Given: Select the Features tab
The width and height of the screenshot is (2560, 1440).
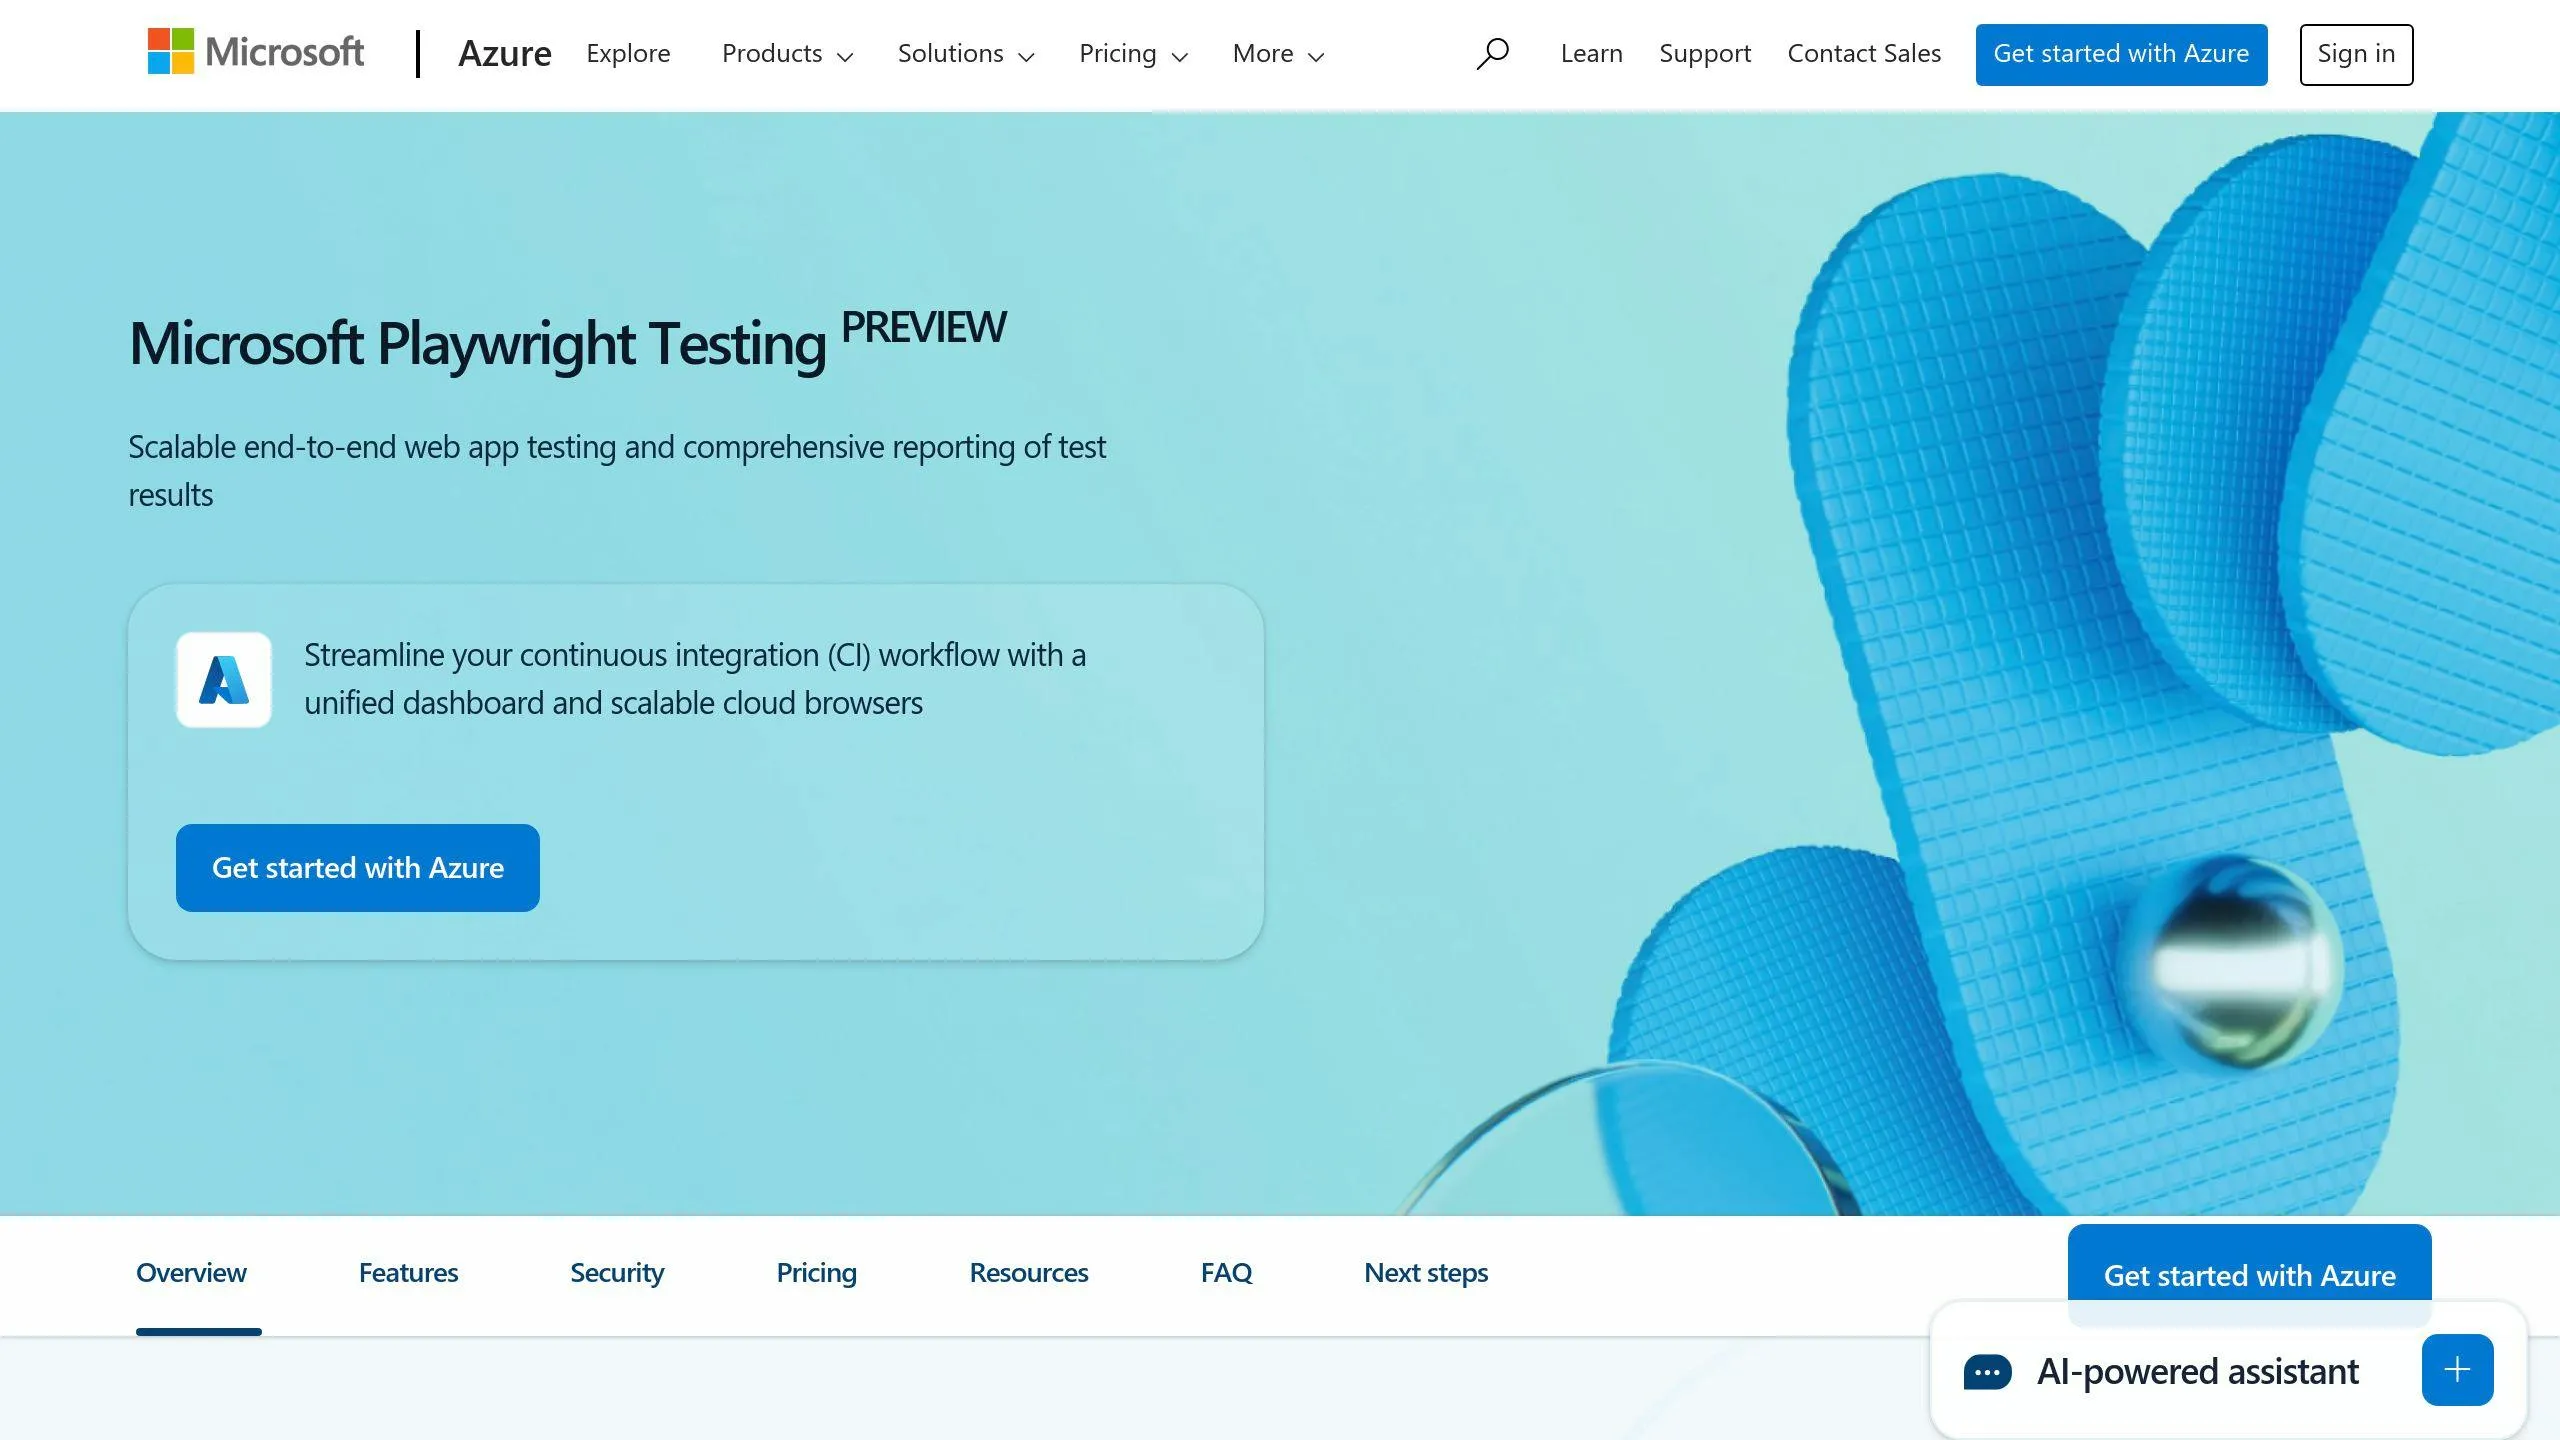Looking at the screenshot, I should [x=408, y=1272].
